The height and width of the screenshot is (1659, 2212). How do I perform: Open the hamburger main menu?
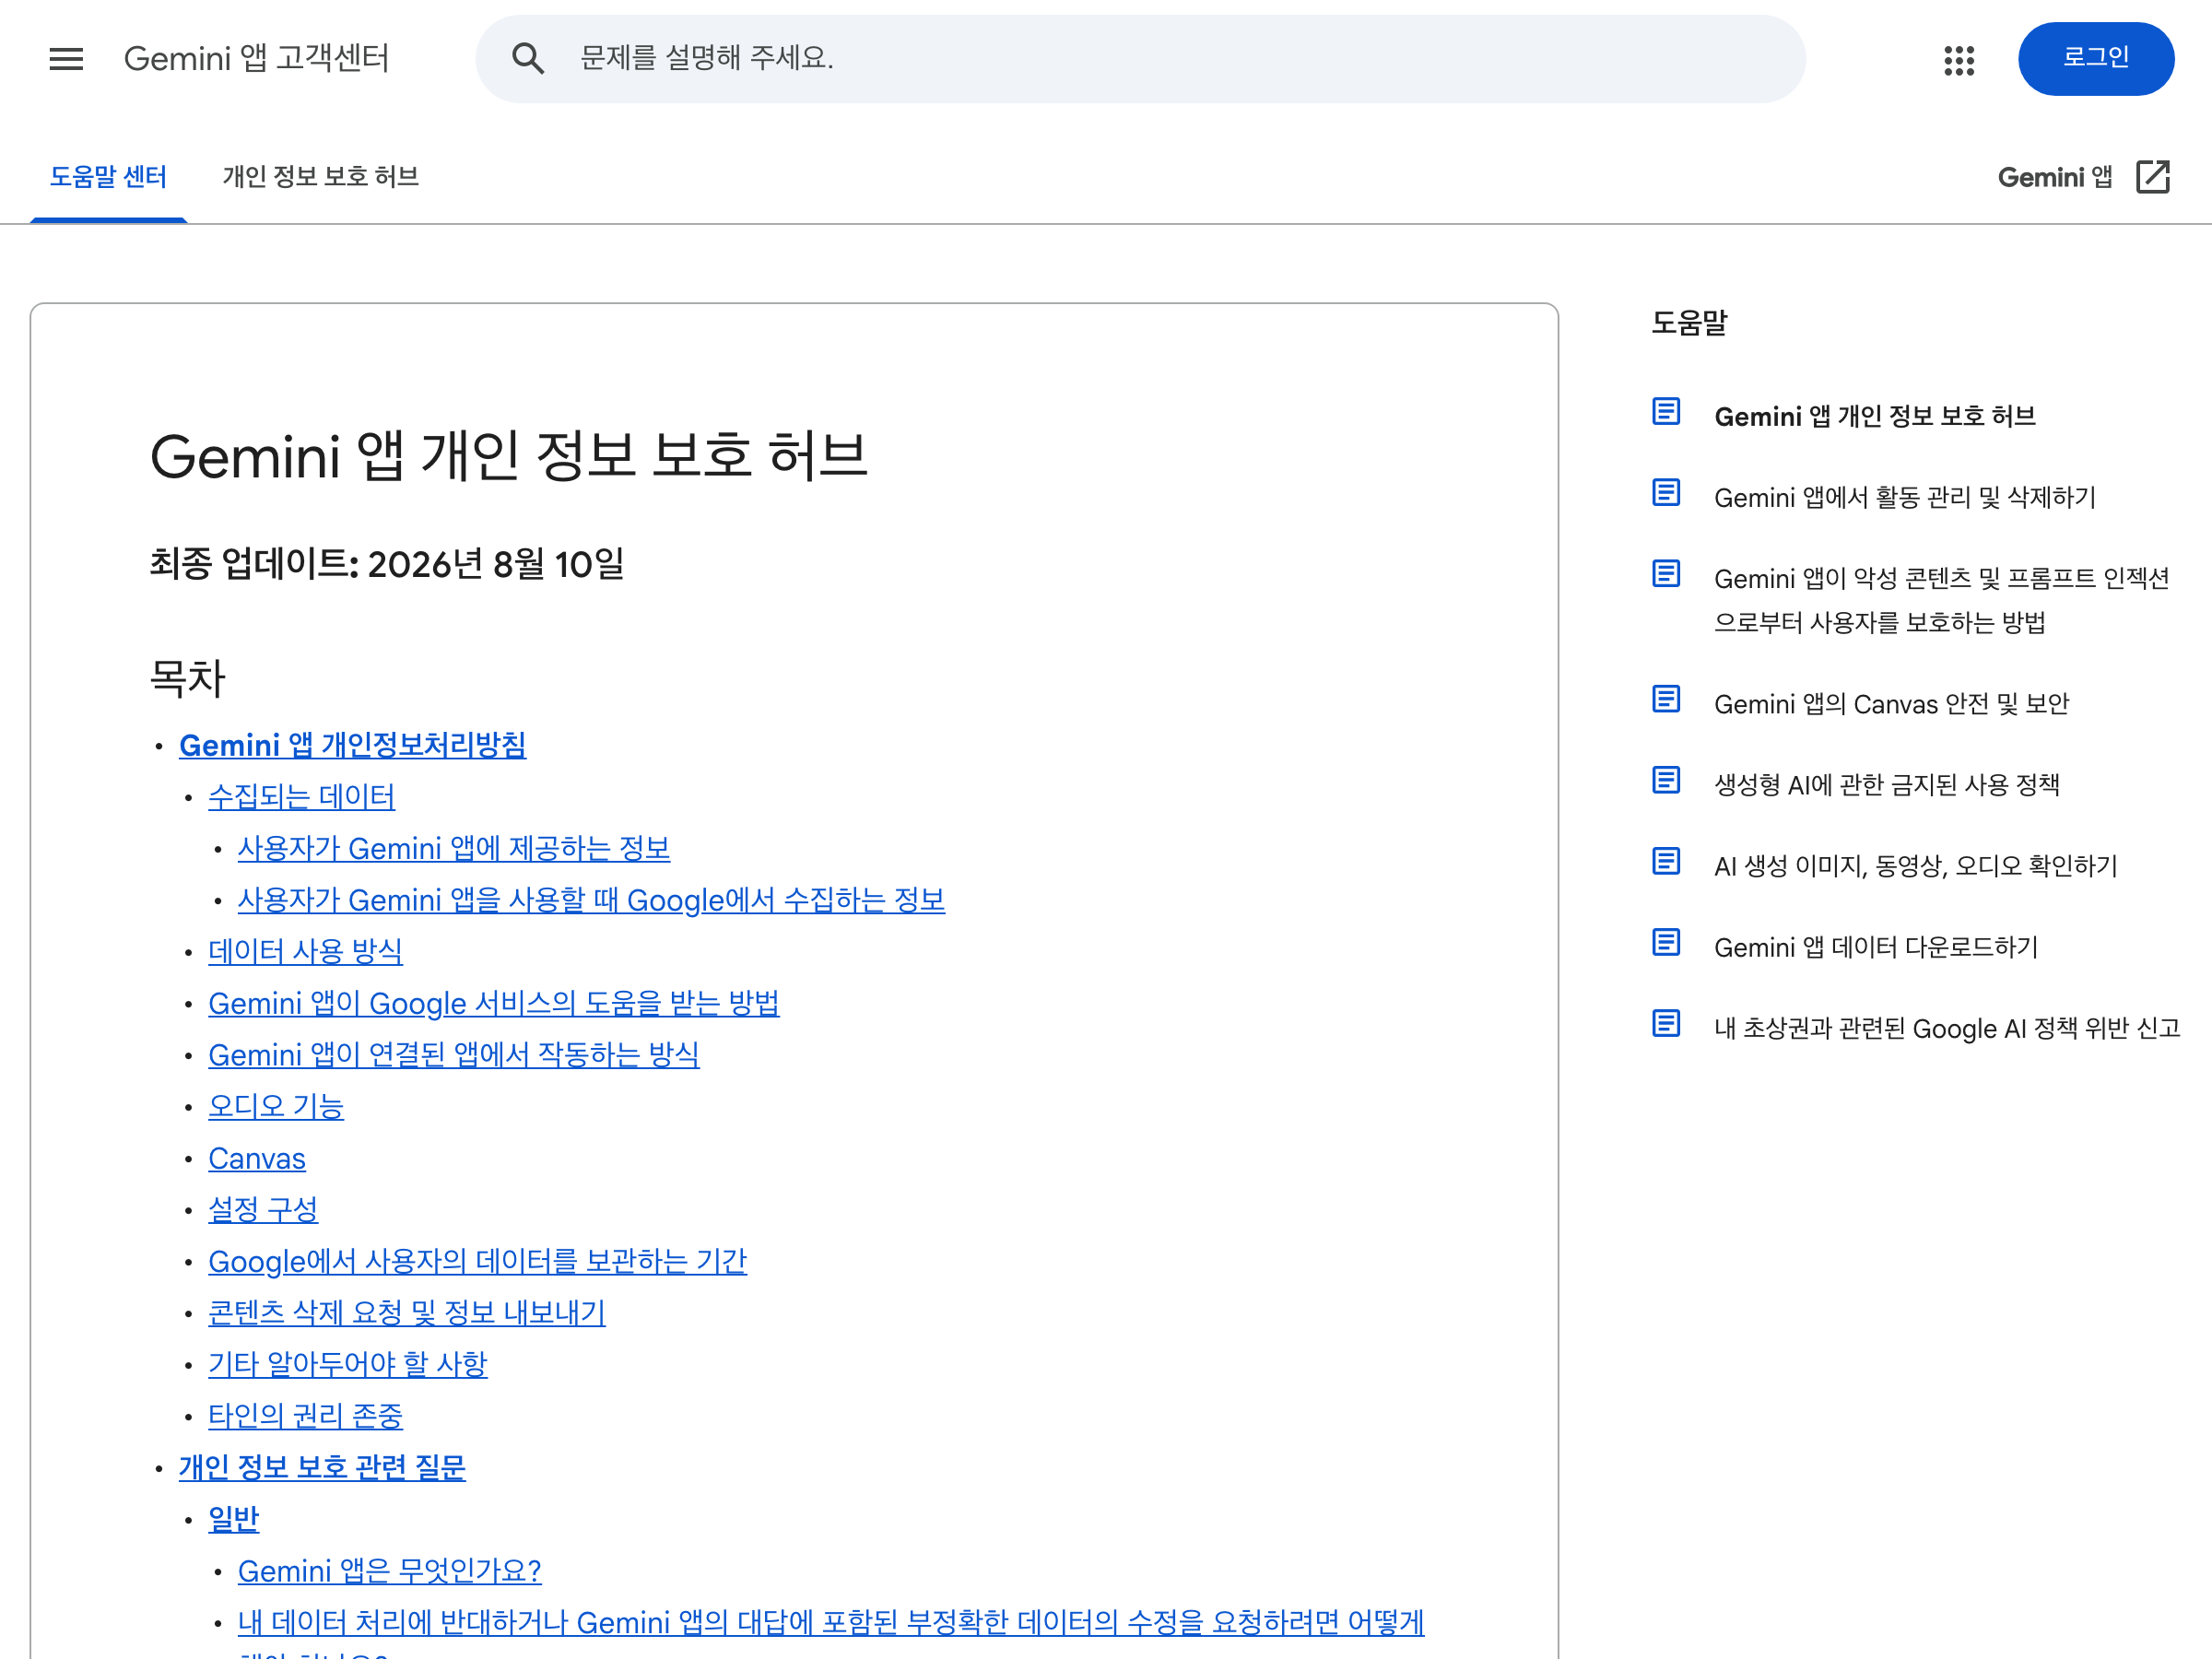coord(66,58)
